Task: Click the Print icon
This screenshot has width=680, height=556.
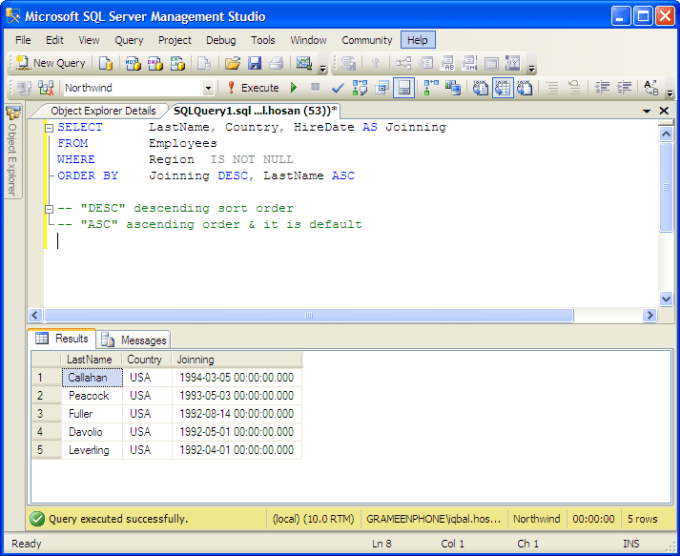Action: [277, 63]
